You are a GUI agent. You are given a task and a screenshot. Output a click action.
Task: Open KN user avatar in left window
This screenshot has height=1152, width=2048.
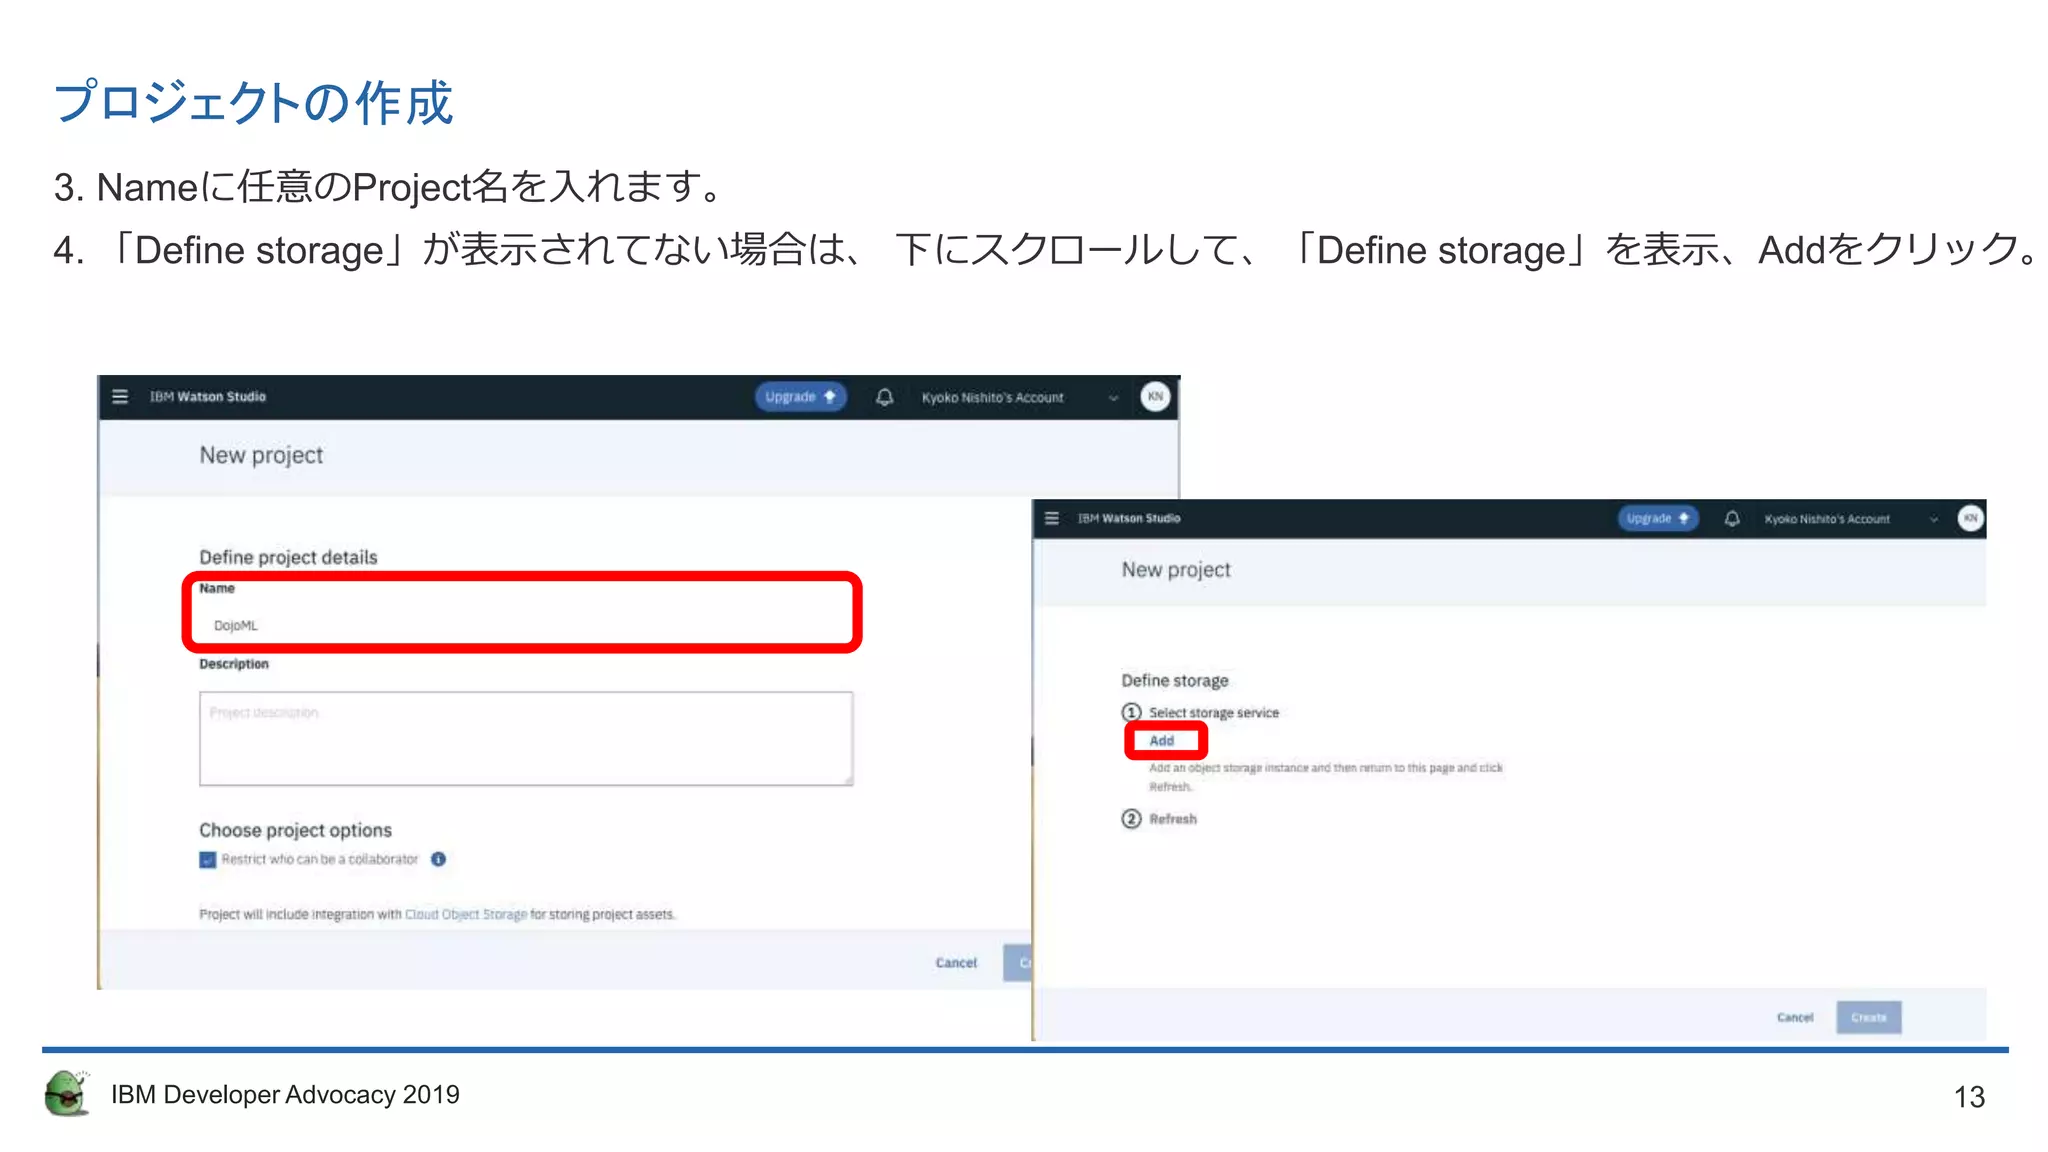pos(1155,397)
